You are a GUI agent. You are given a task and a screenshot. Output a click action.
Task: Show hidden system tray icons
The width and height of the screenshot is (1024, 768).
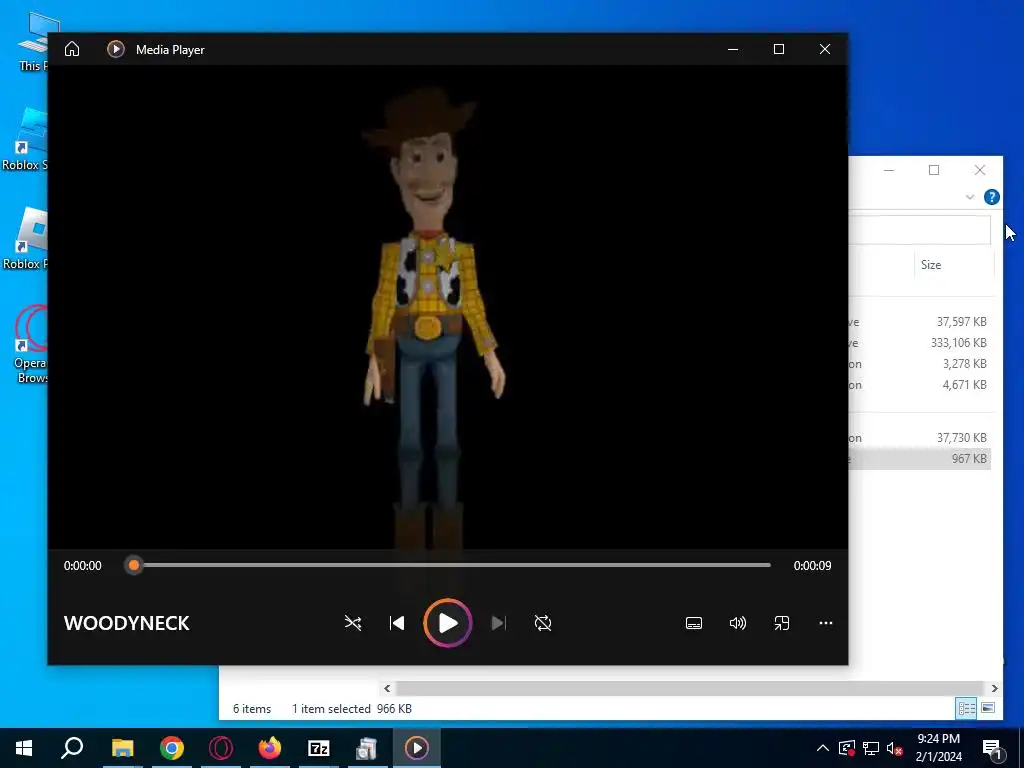pos(823,748)
